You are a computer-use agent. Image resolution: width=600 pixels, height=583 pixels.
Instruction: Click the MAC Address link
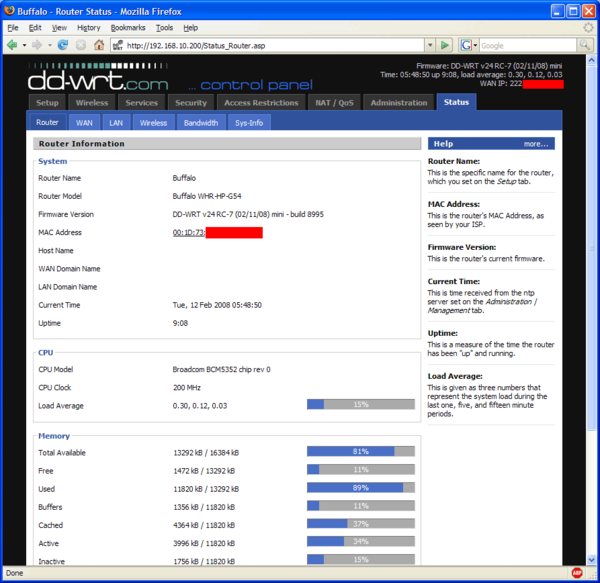pos(188,232)
